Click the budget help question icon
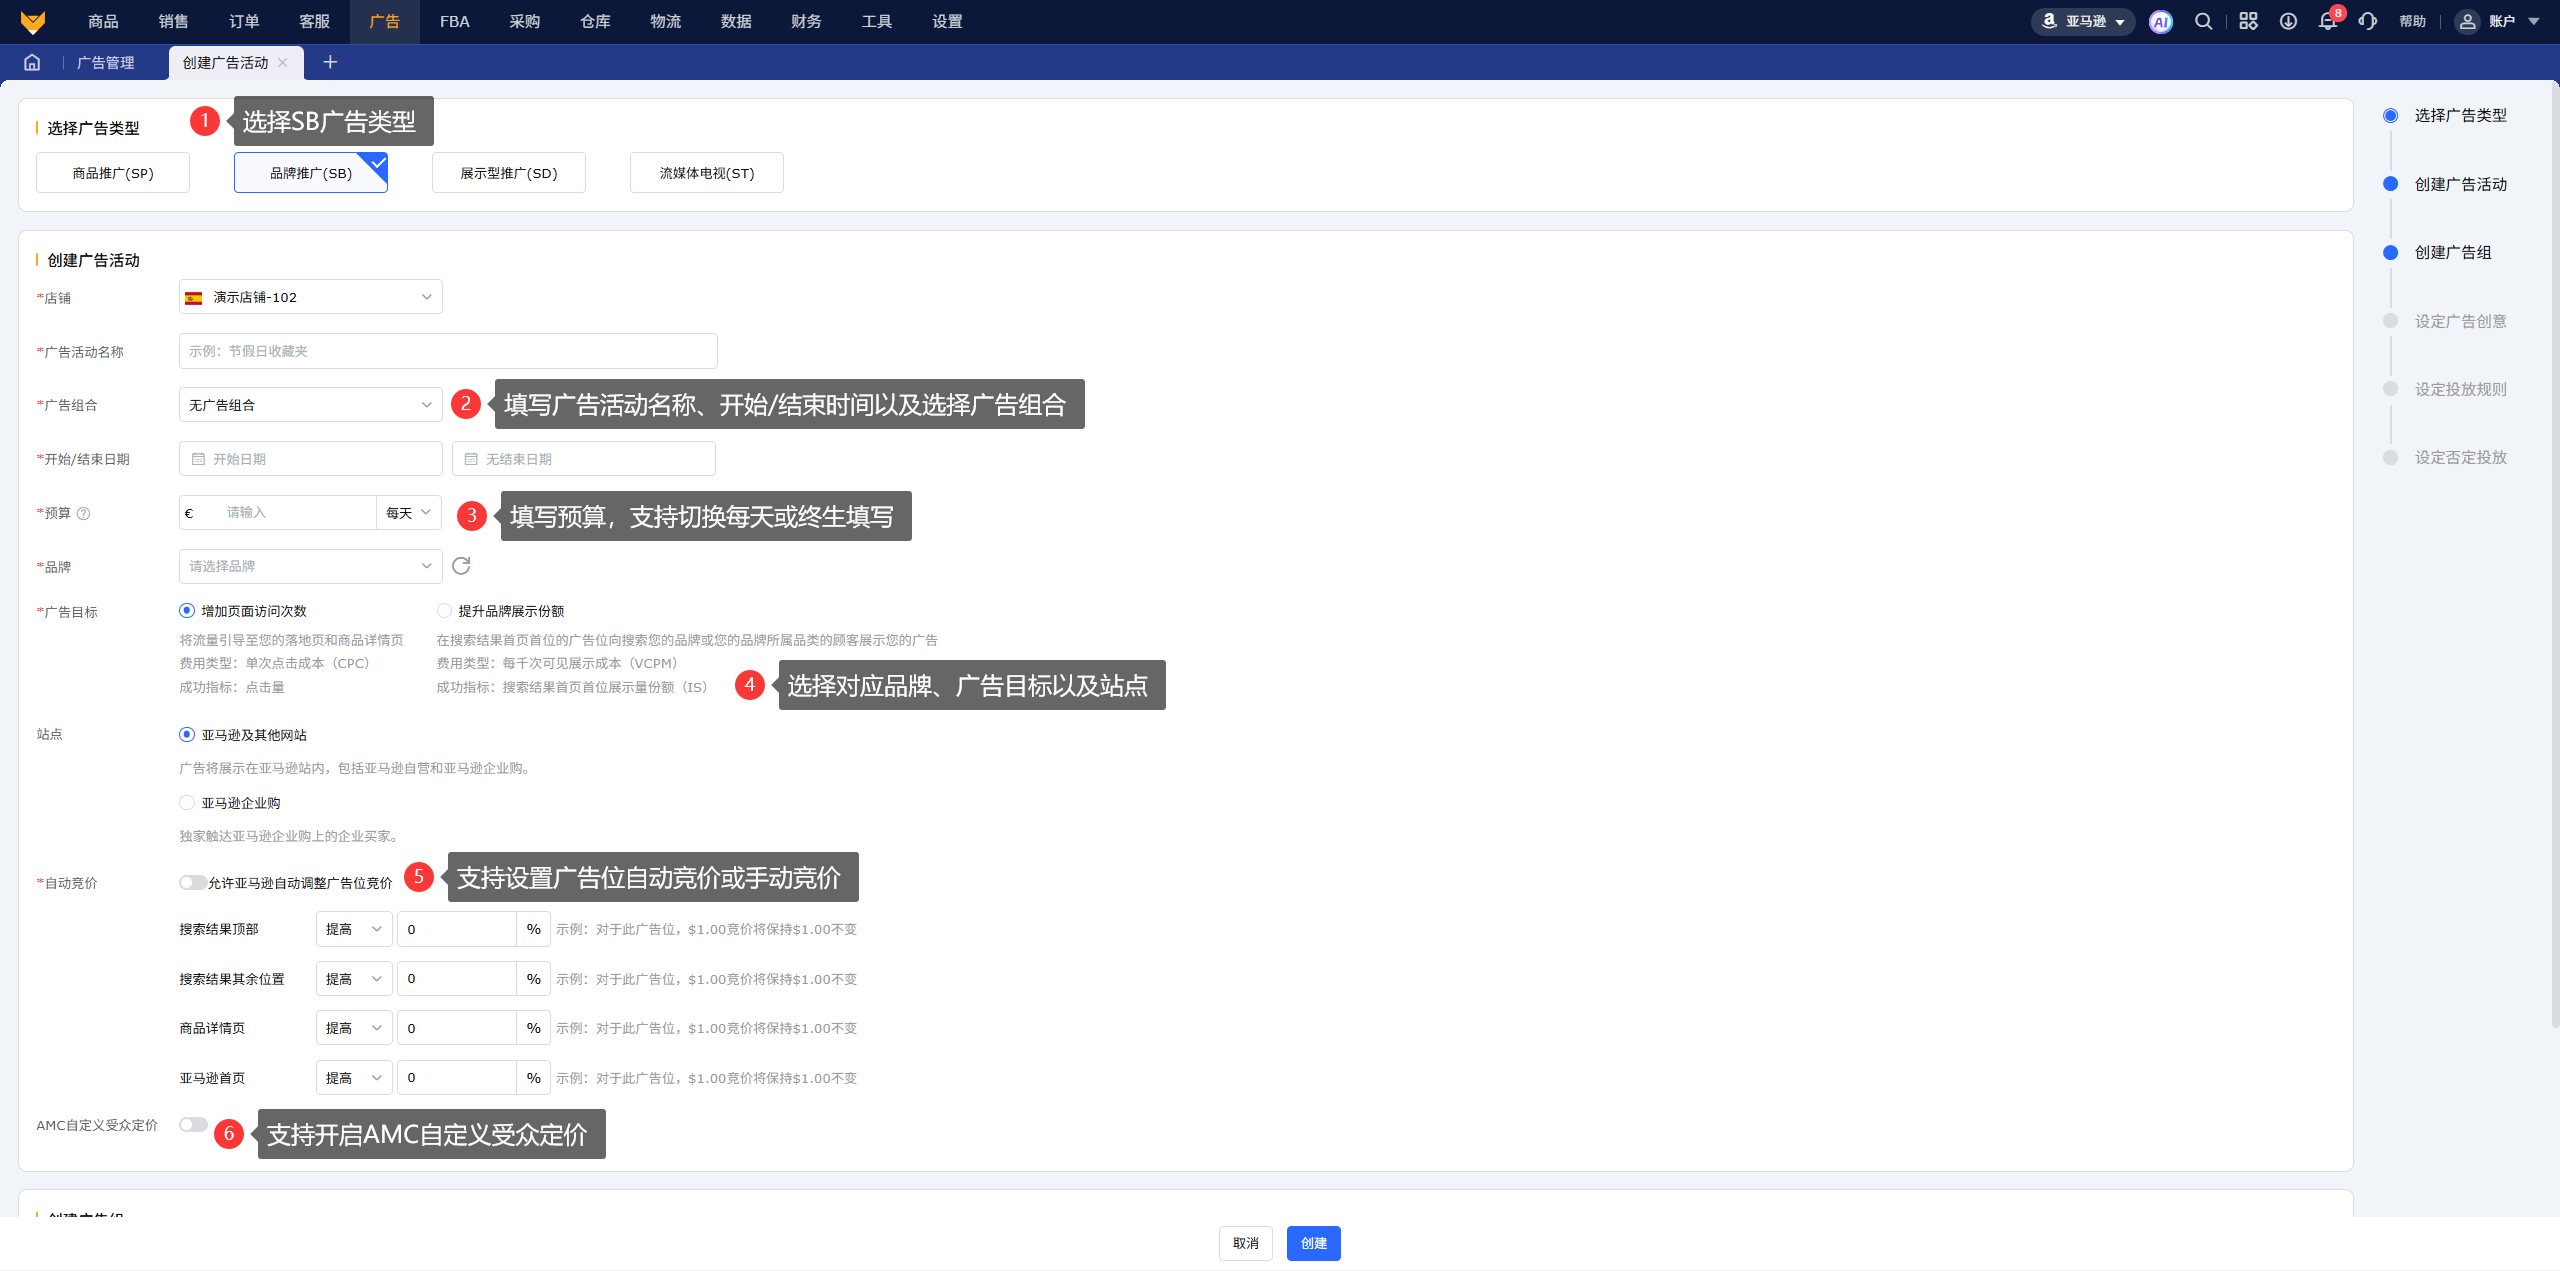 click(x=84, y=514)
